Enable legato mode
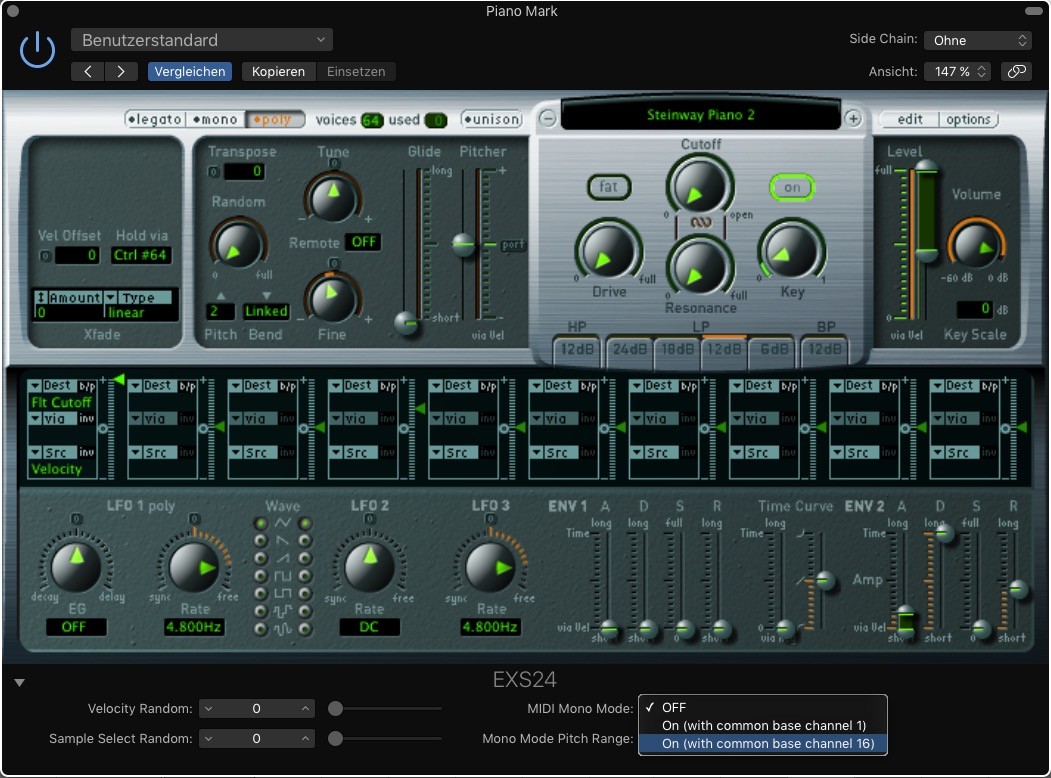Image resolution: width=1051 pixels, height=778 pixels. coord(155,119)
